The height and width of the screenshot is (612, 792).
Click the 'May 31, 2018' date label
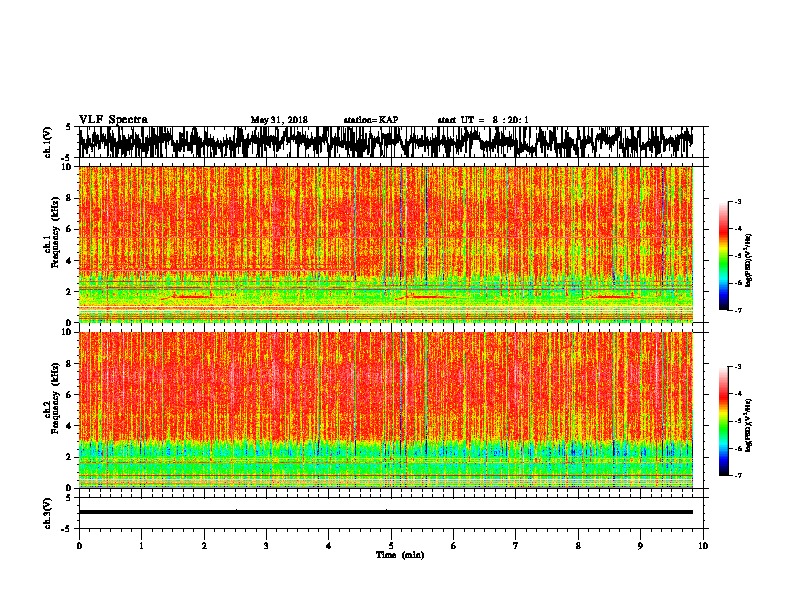(279, 120)
